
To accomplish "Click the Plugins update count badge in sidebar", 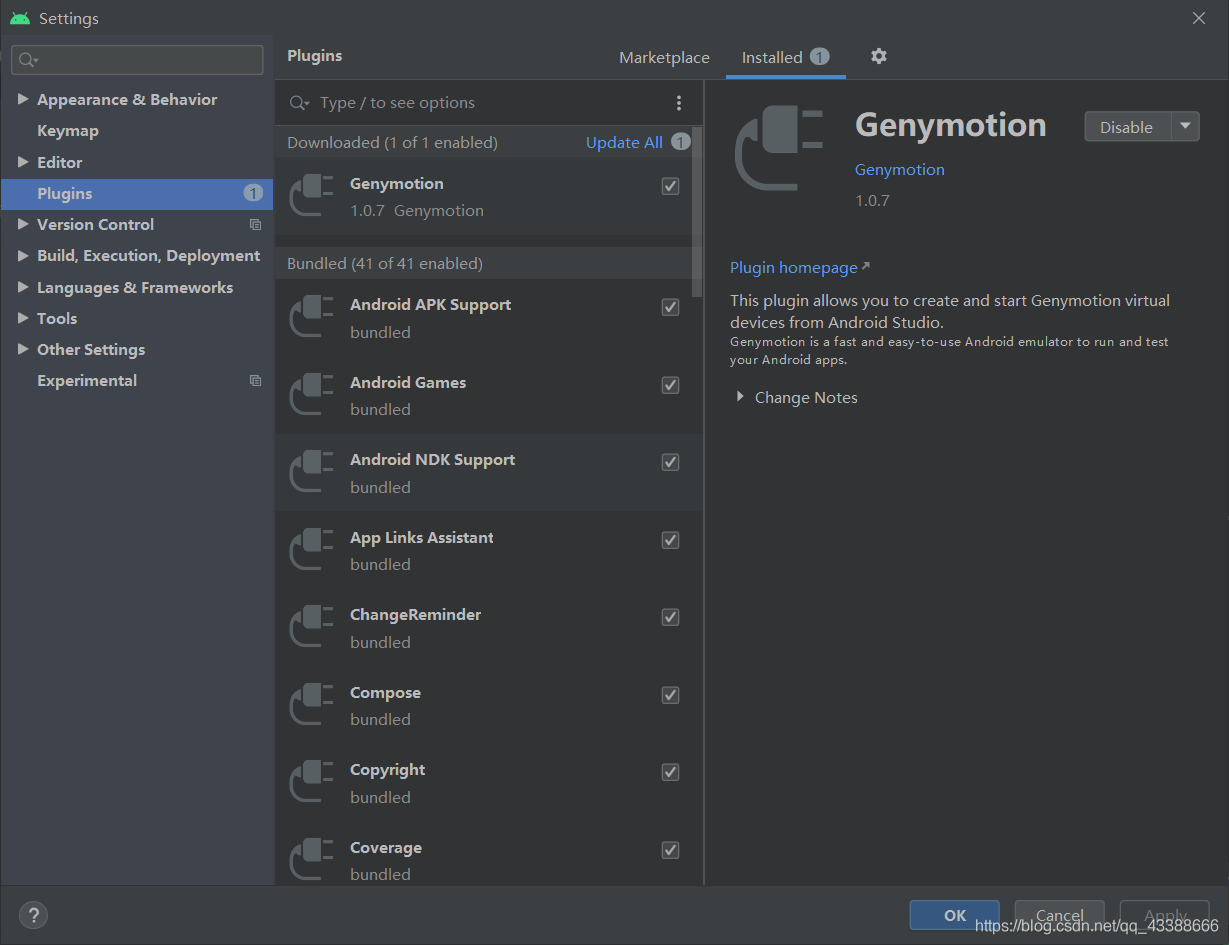I will [253, 193].
